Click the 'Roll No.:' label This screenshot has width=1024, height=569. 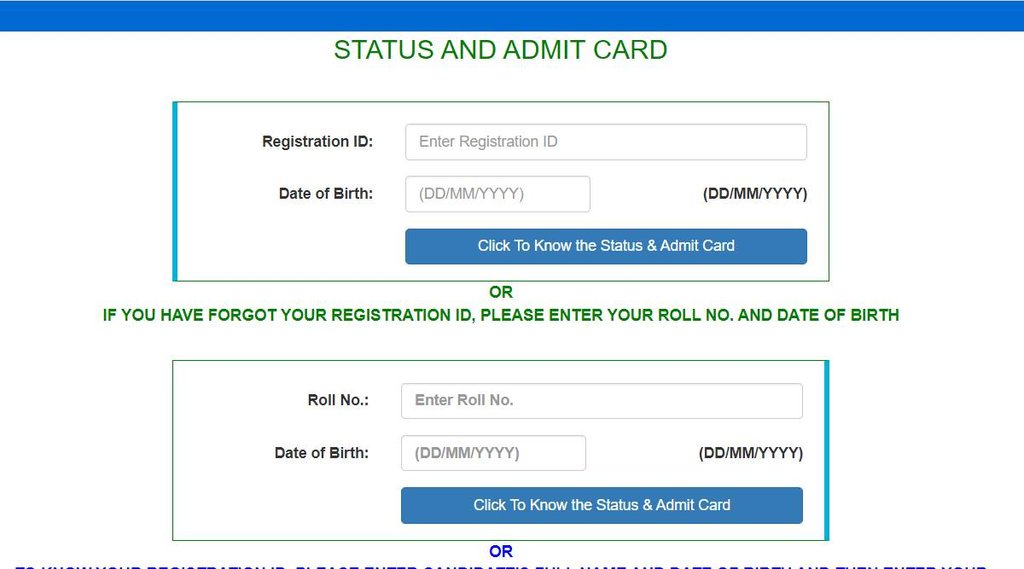(338, 400)
